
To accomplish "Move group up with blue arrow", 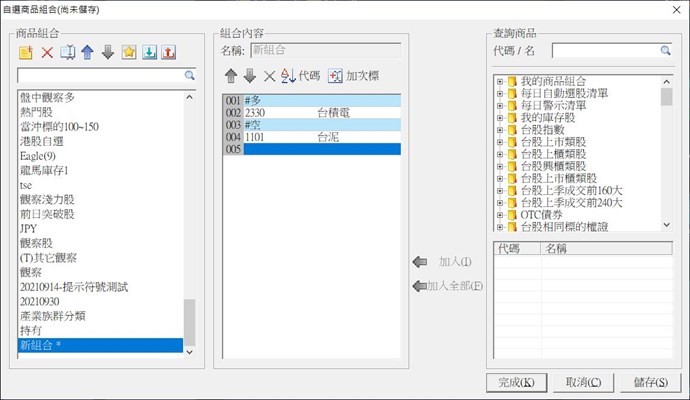I will click(87, 52).
